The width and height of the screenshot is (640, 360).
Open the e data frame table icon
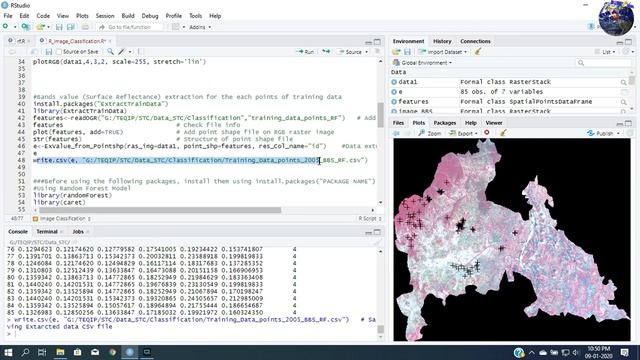(x=623, y=92)
